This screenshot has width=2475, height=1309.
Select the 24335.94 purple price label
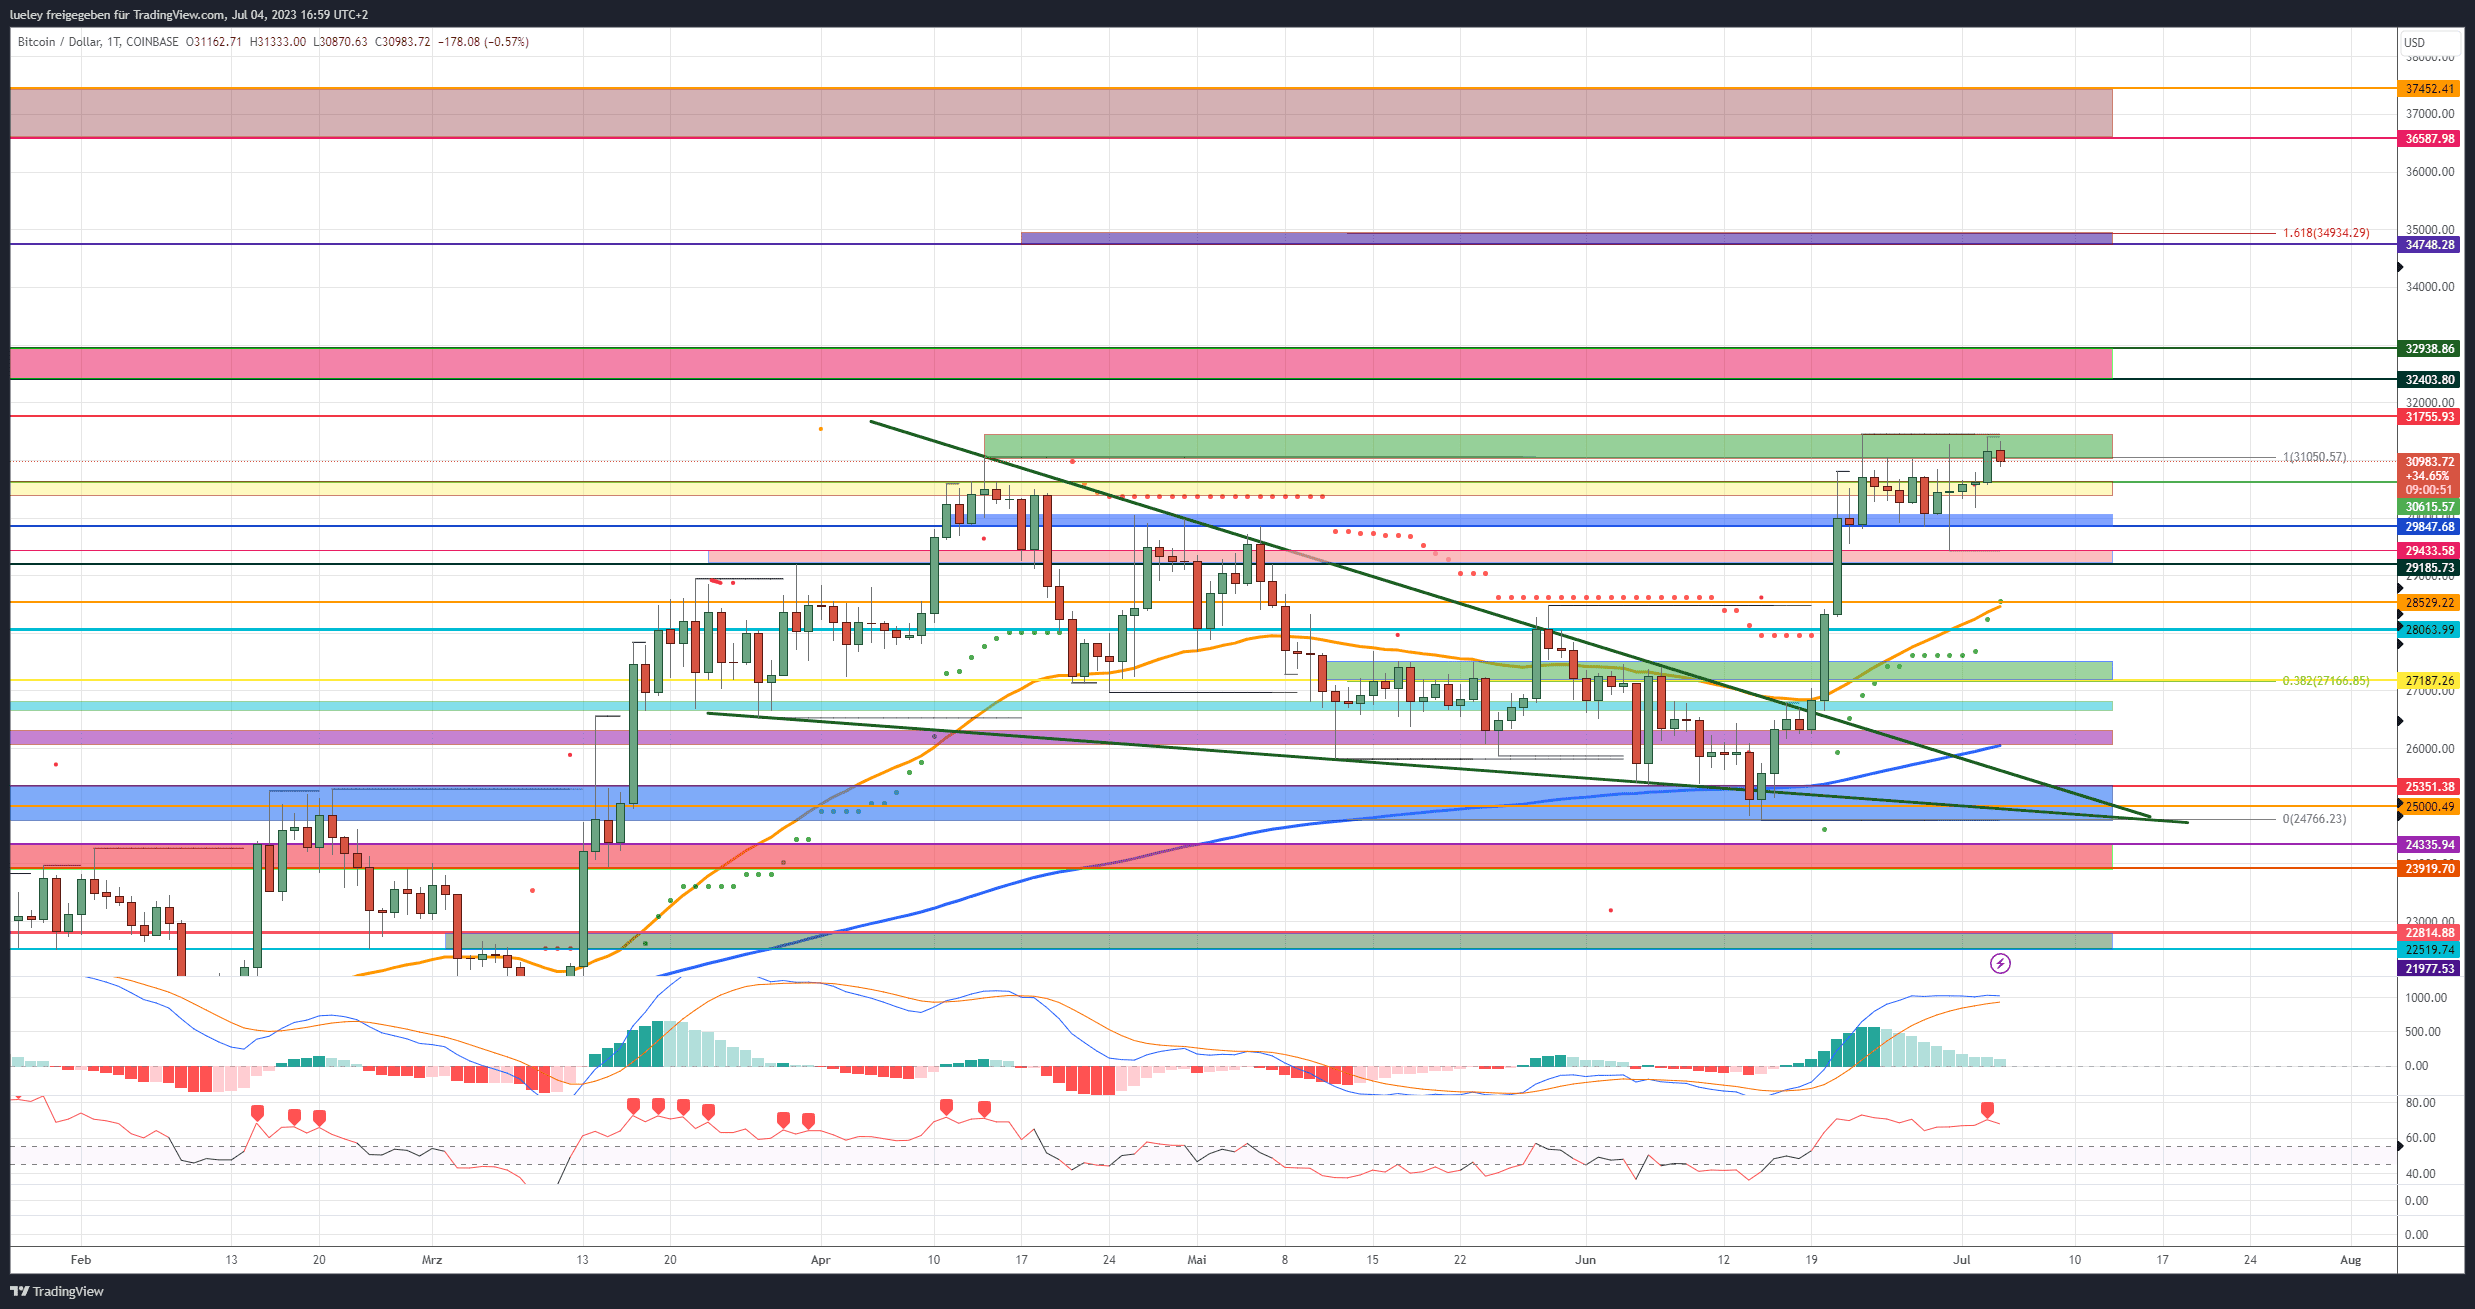[x=2429, y=845]
